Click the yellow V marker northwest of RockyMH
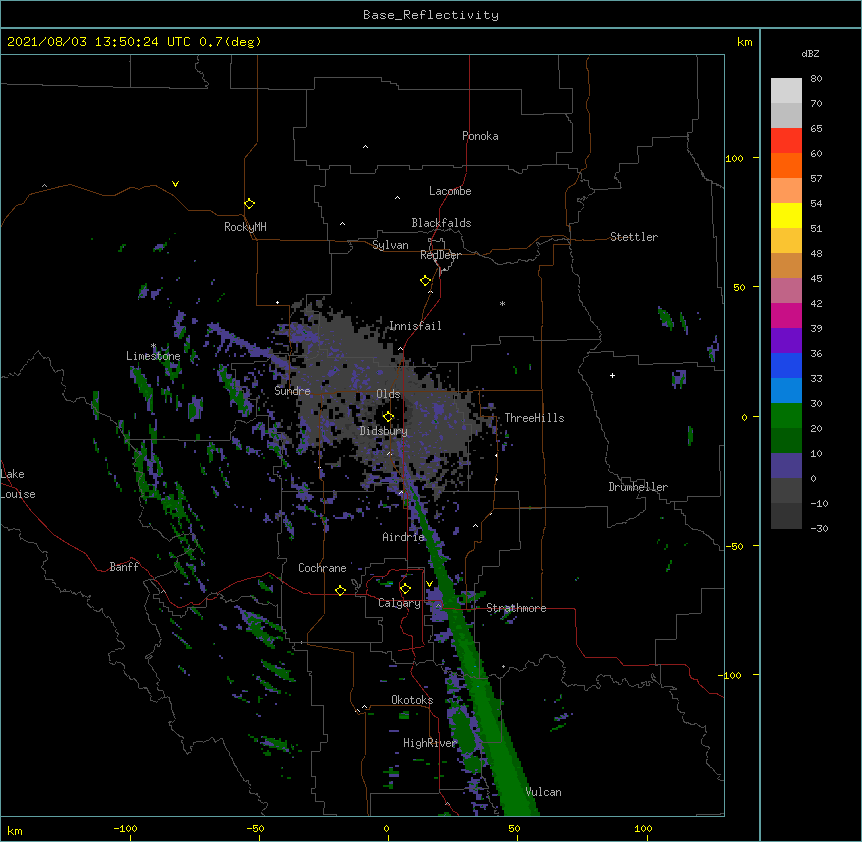Screen dimensions: 862x842 [175, 184]
